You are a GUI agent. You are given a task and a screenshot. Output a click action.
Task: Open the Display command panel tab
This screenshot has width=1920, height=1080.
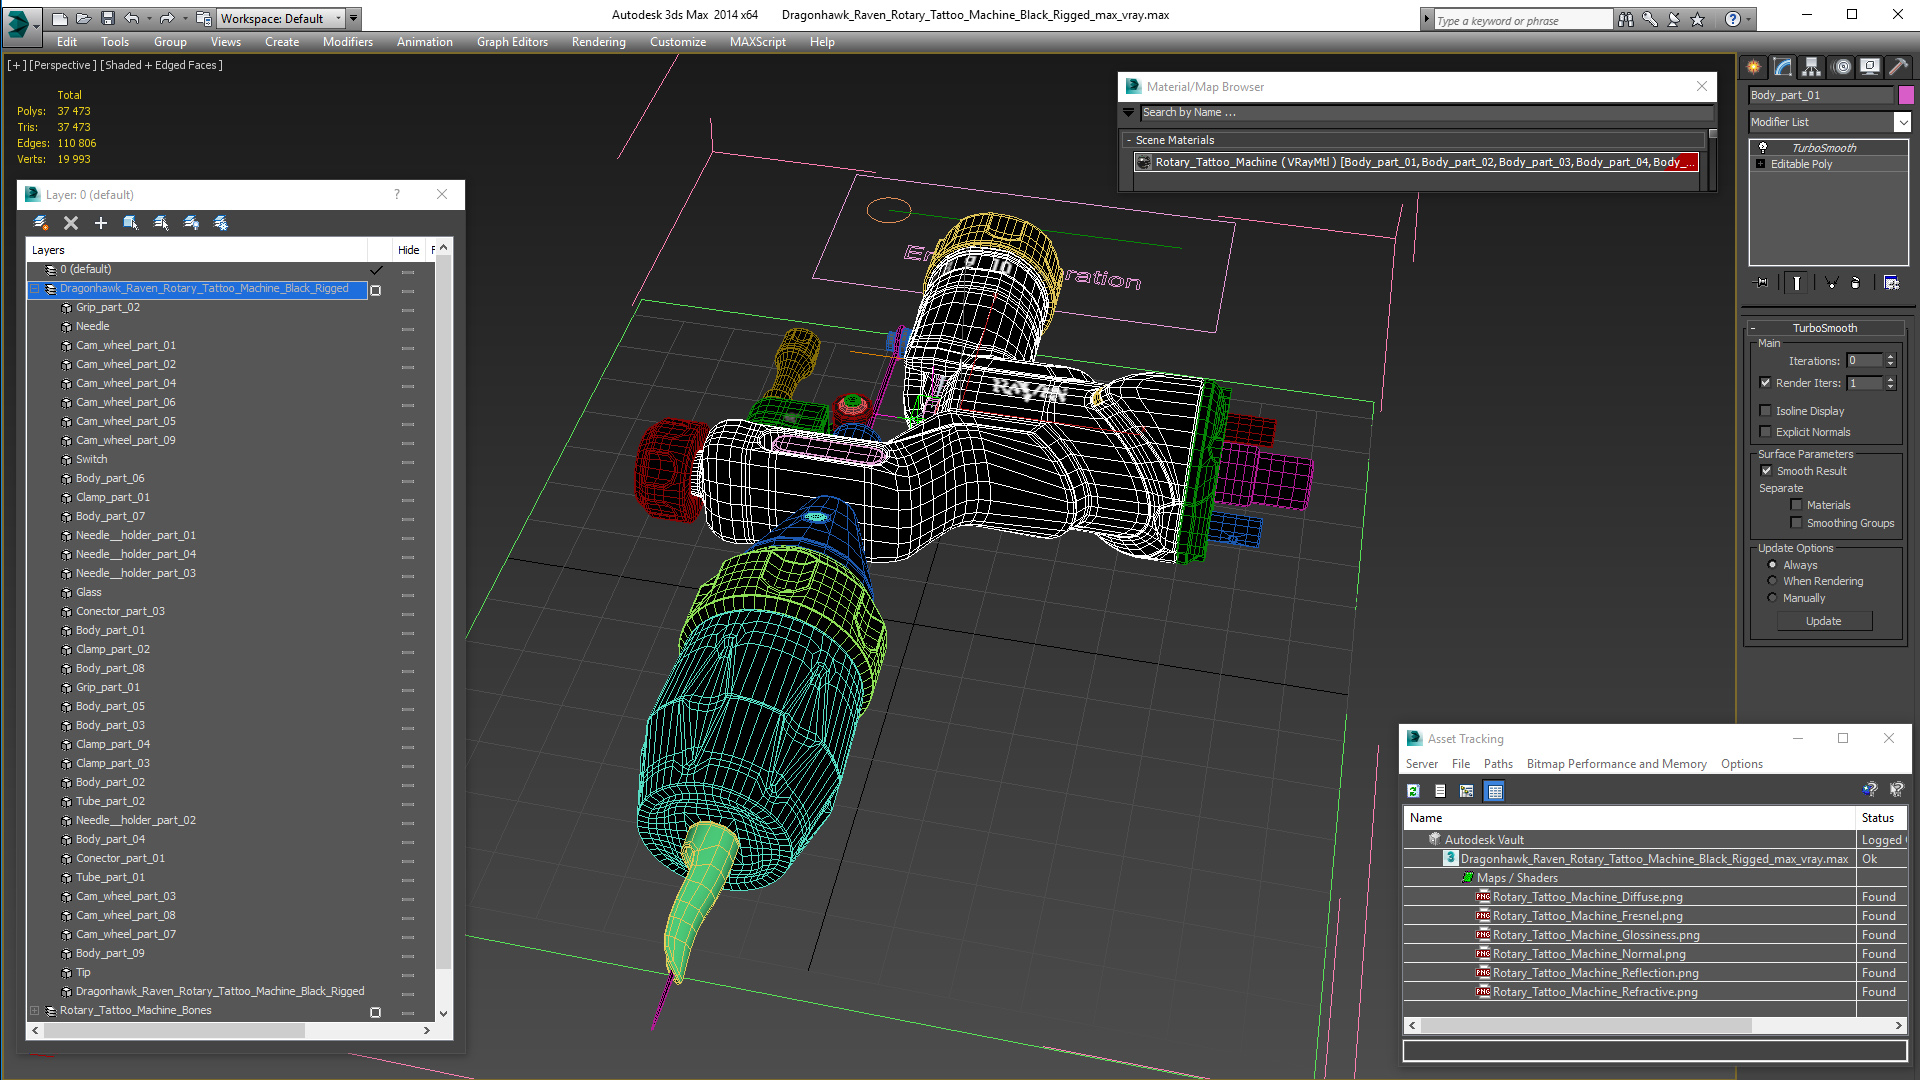click(1870, 67)
